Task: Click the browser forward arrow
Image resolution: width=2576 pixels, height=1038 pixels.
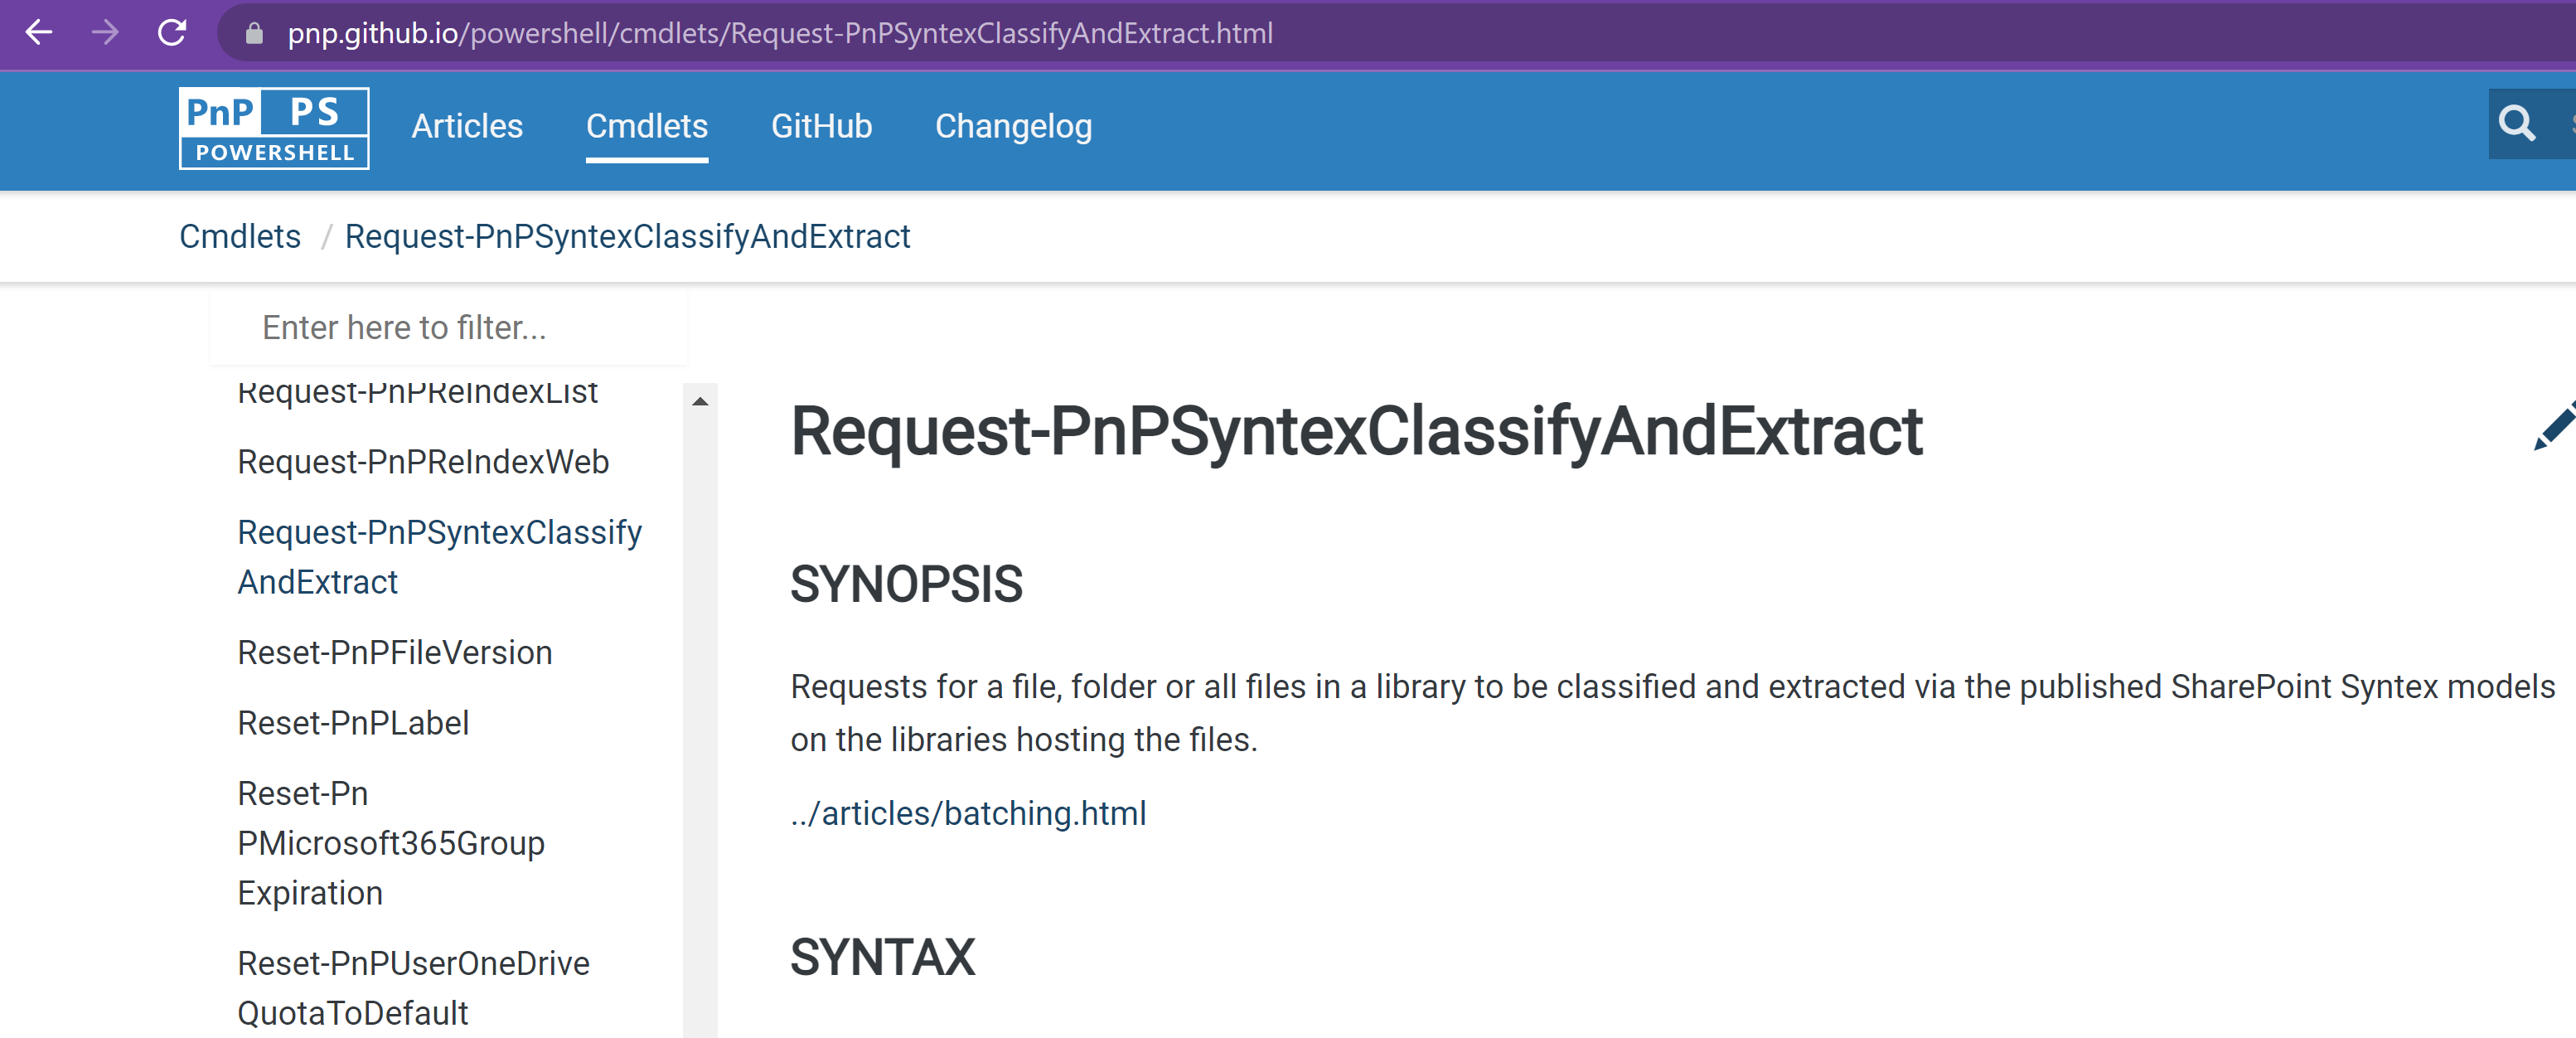Action: click(x=105, y=33)
